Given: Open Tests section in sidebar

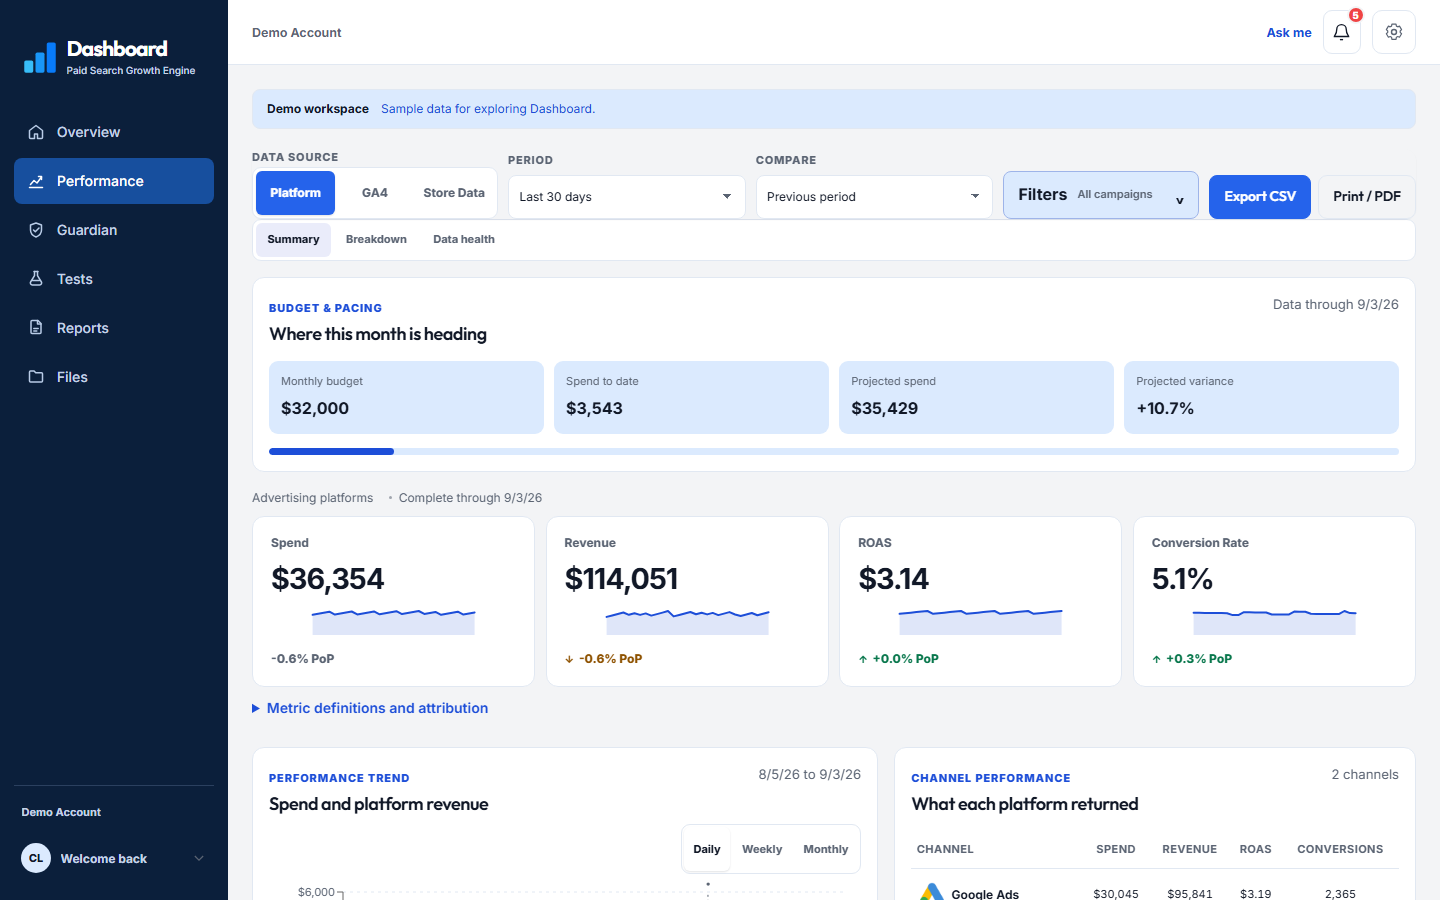Looking at the screenshot, I should pyautogui.click(x=114, y=279).
